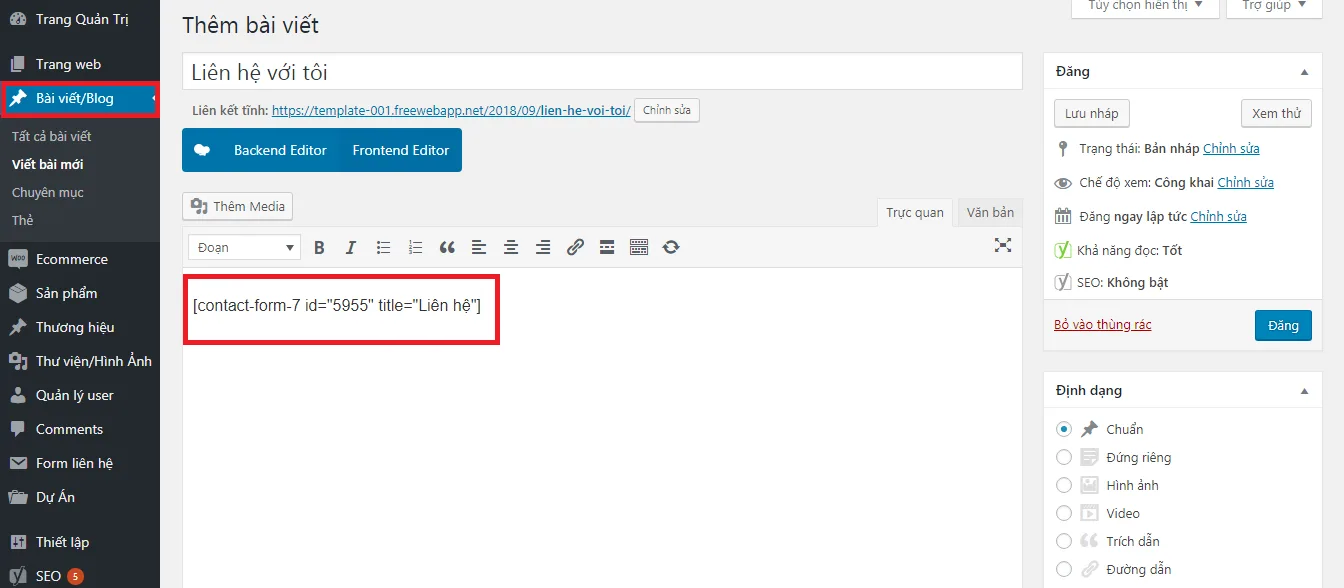Click the SEO: Không bật text
1344x588 pixels.
(1123, 282)
